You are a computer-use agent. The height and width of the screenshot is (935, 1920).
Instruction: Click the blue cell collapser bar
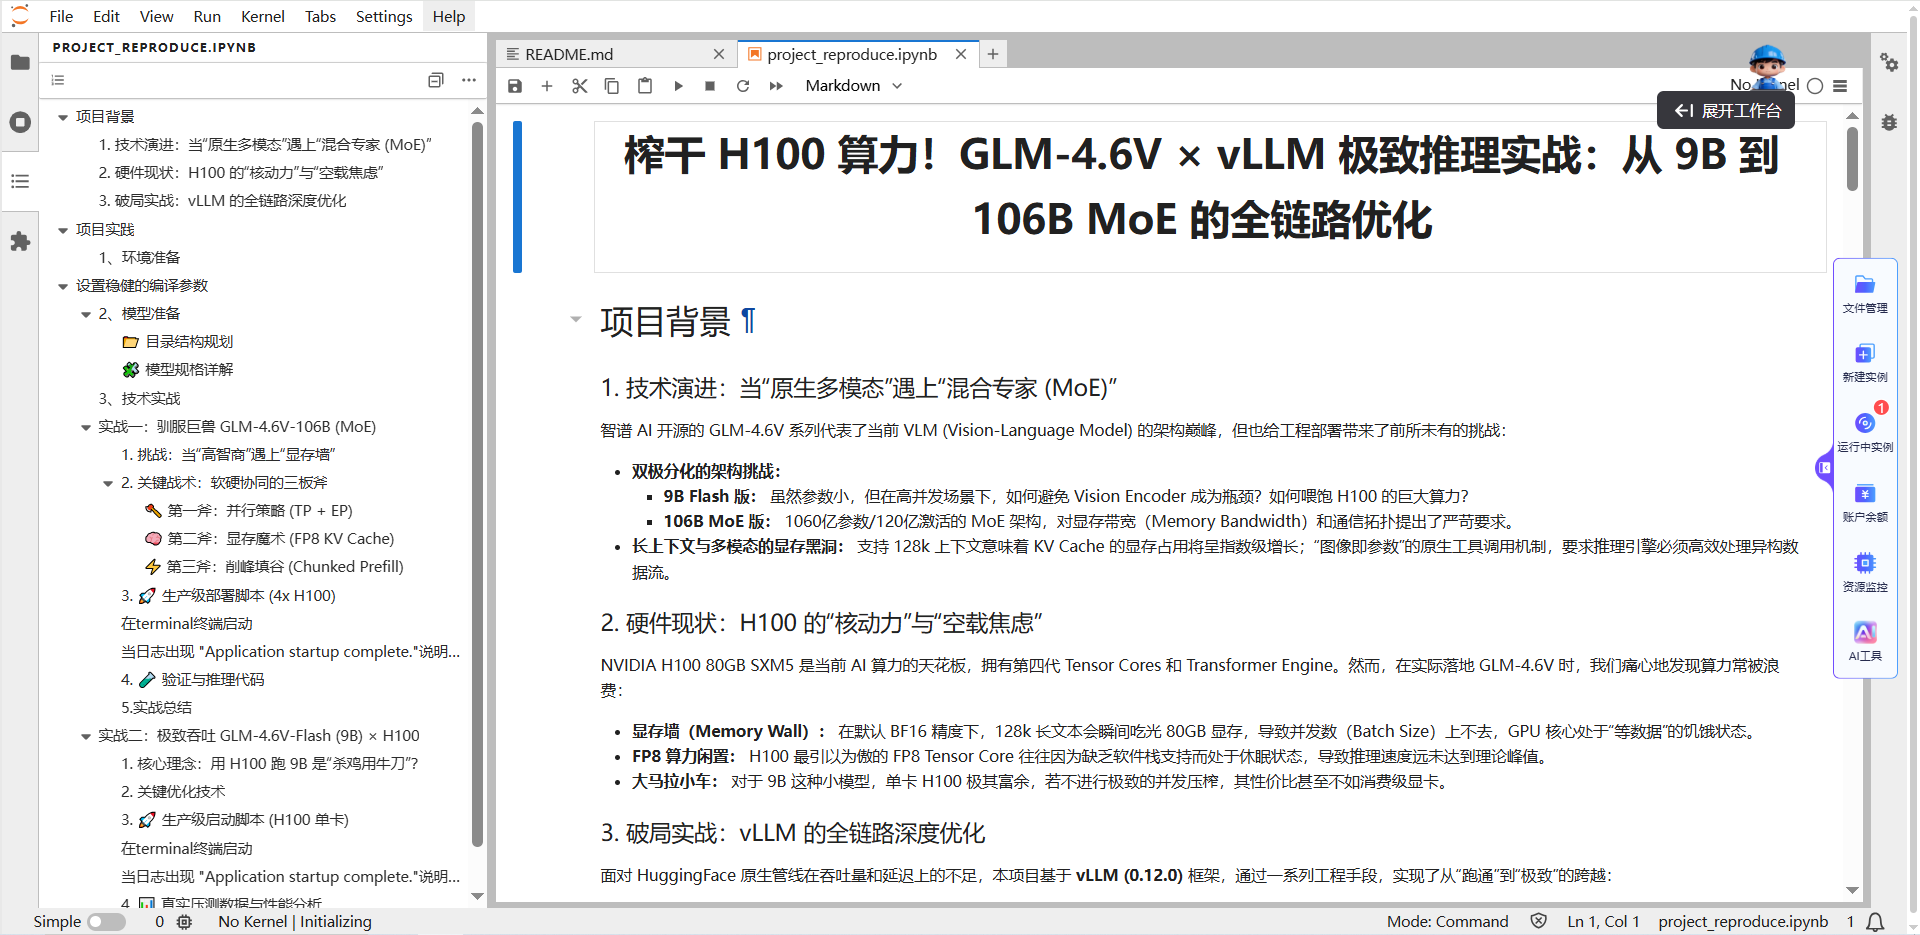(517, 196)
